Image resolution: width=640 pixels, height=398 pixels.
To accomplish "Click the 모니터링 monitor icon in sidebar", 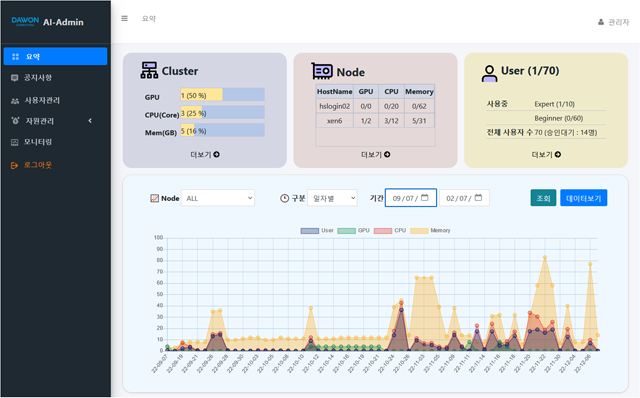I will point(15,142).
